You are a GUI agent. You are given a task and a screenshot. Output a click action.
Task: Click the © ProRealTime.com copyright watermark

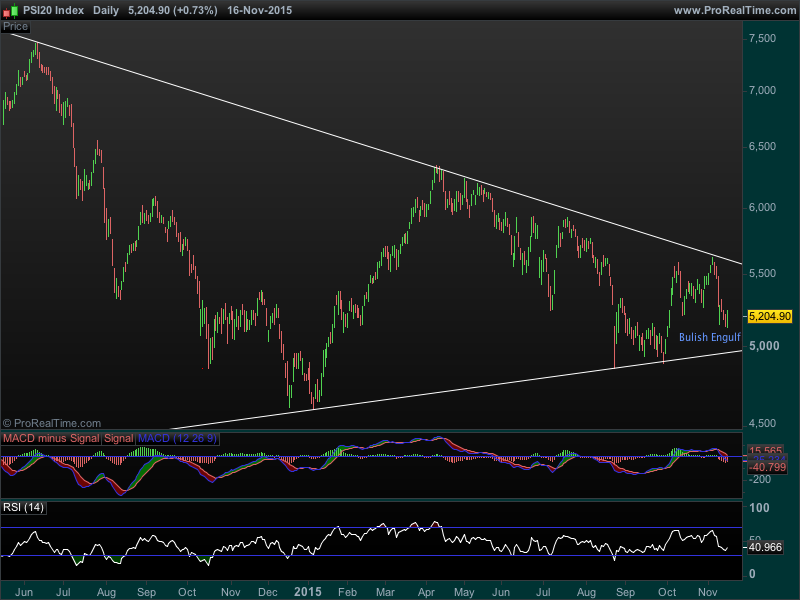click(52, 424)
